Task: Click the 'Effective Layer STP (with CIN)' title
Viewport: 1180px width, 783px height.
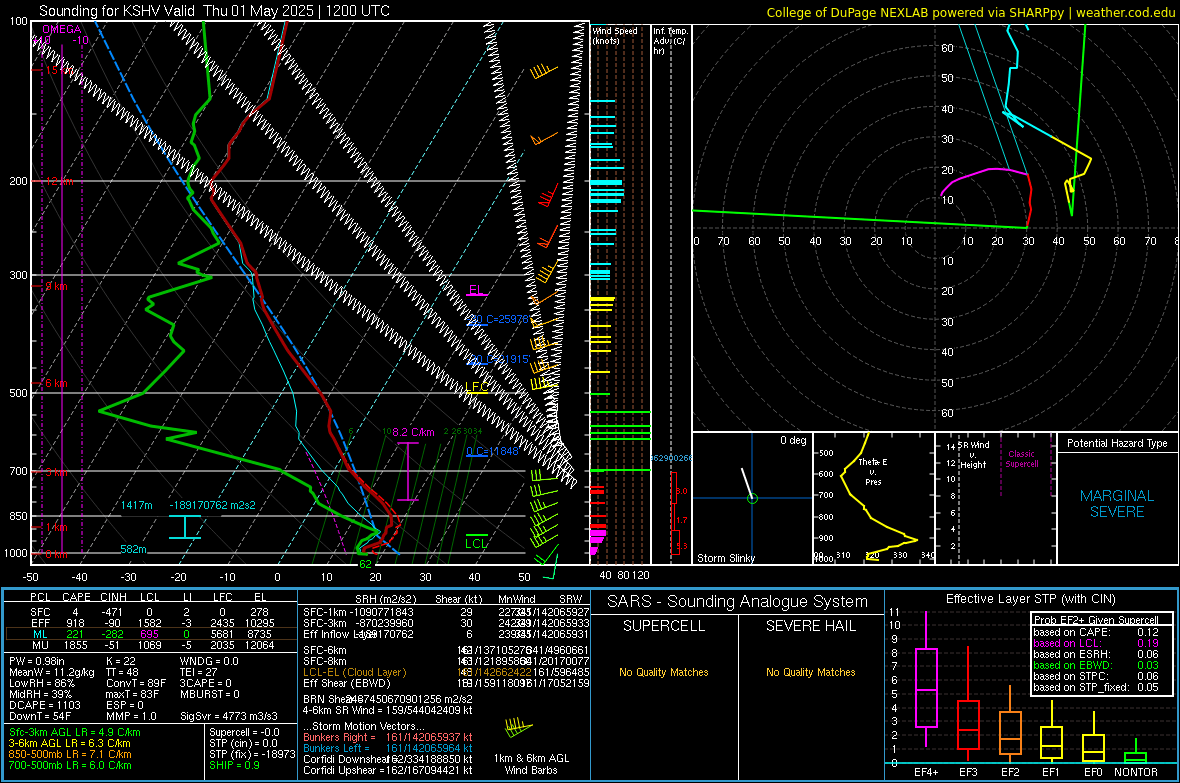Action: pos(1030,599)
